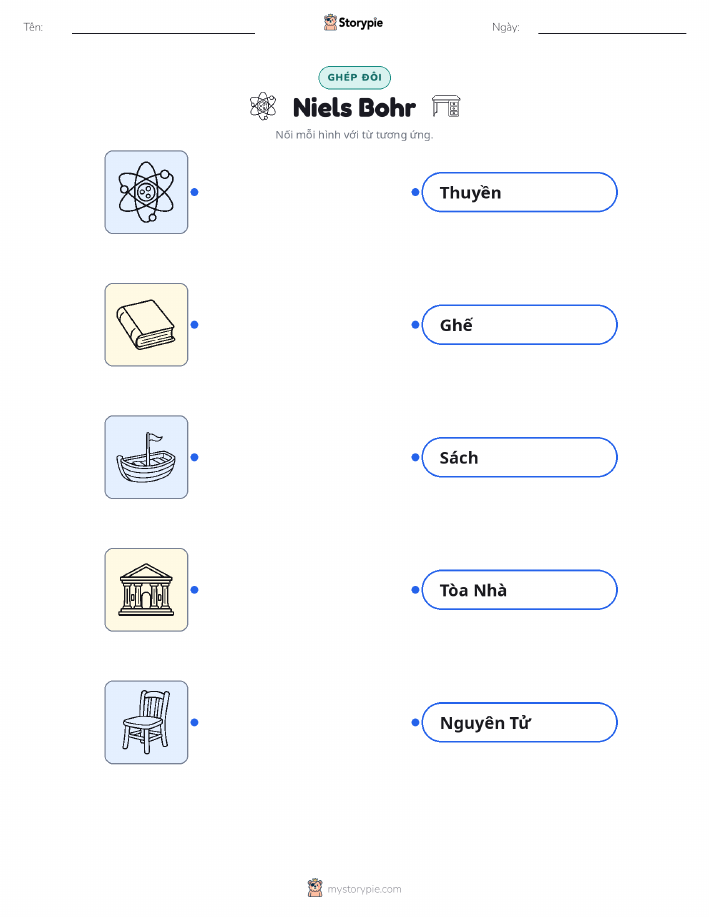Choose the Sách word box
709x917 pixels.
(519, 457)
